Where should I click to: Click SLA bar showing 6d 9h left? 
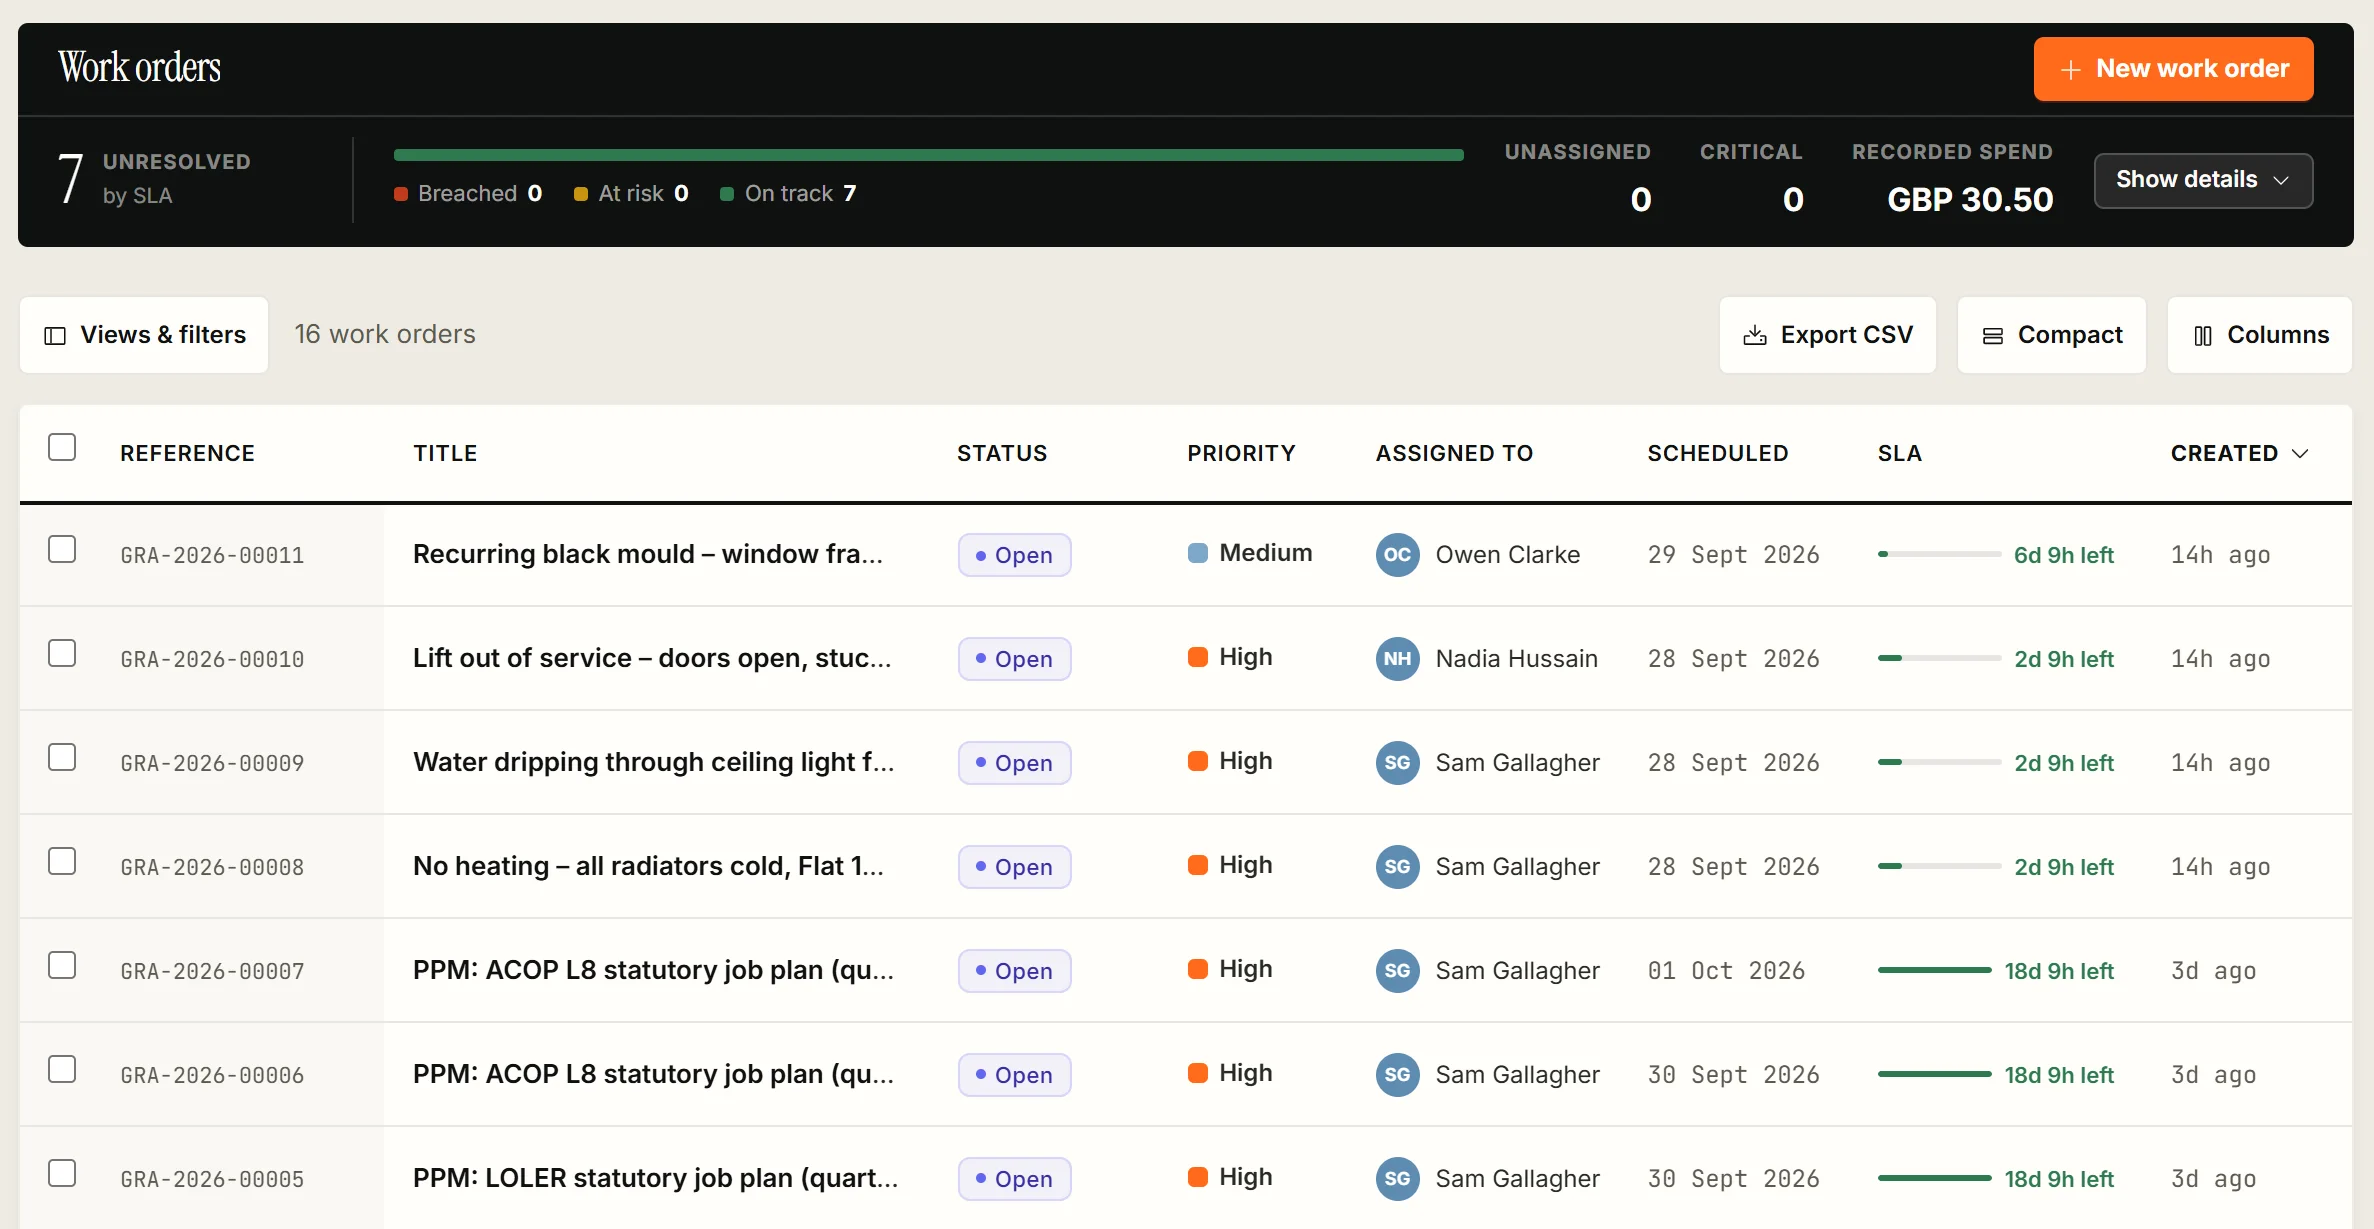pyautogui.click(x=1939, y=554)
